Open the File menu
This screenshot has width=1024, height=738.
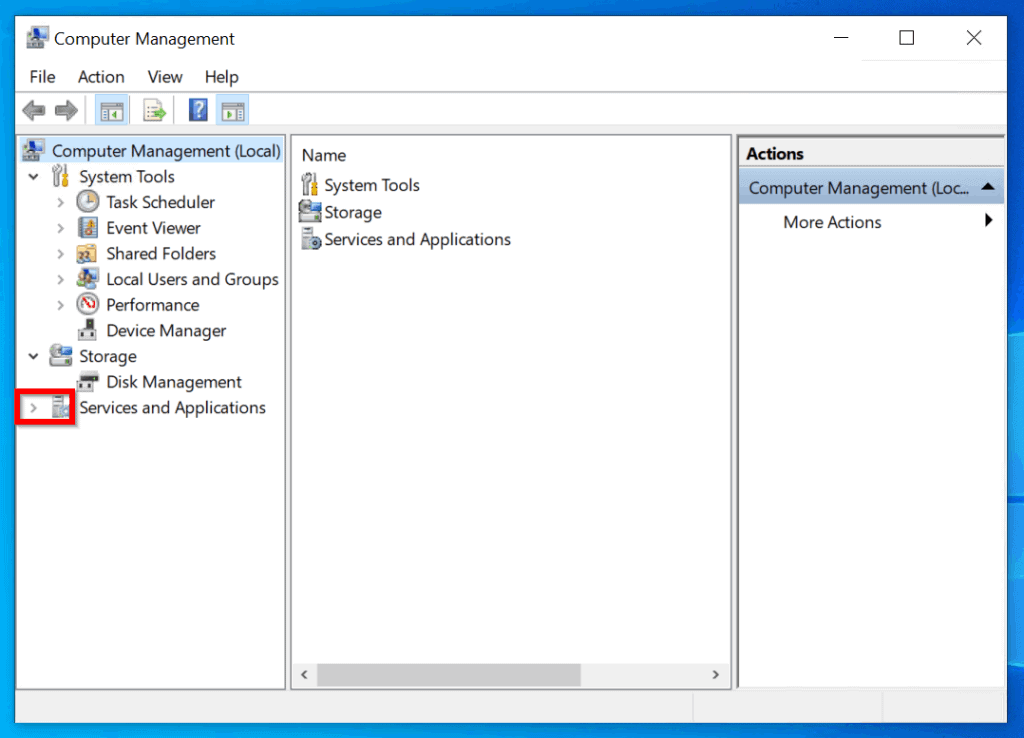click(42, 77)
